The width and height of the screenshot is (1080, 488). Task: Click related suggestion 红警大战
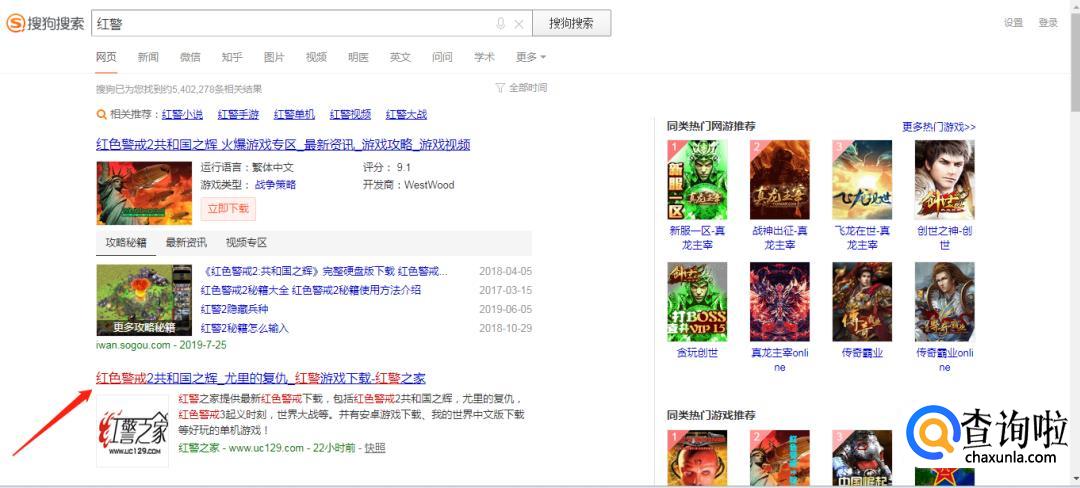pos(406,114)
